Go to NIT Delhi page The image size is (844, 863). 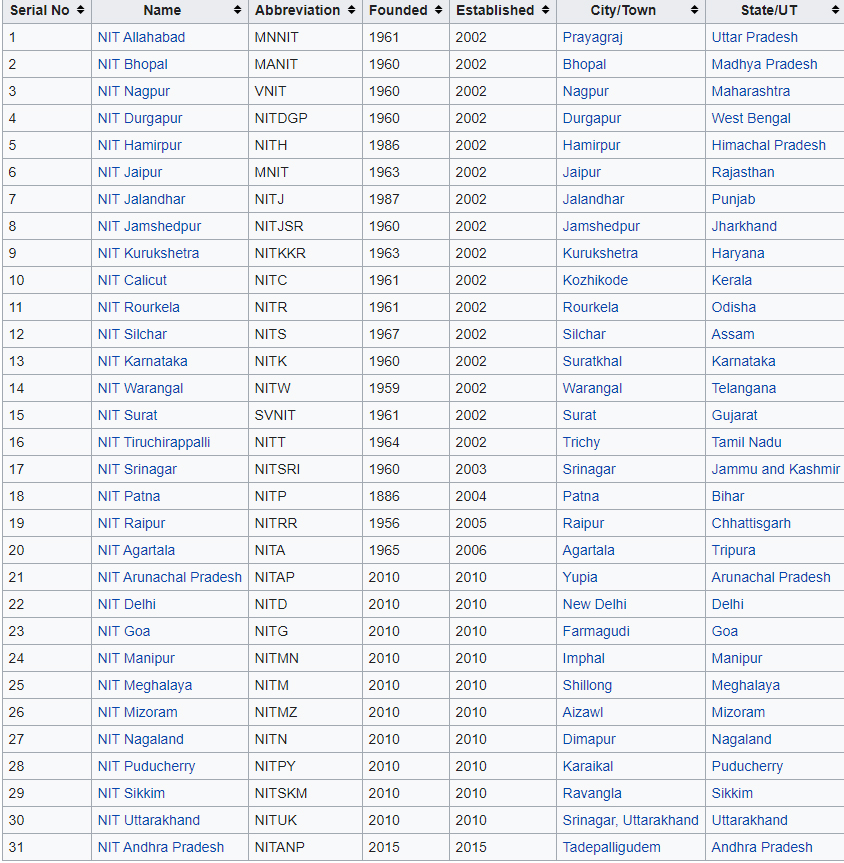pyautogui.click(x=127, y=604)
